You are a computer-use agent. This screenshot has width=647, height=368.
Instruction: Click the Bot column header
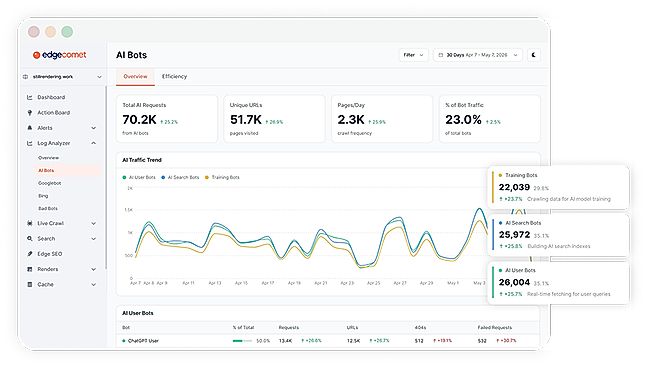tap(126, 328)
